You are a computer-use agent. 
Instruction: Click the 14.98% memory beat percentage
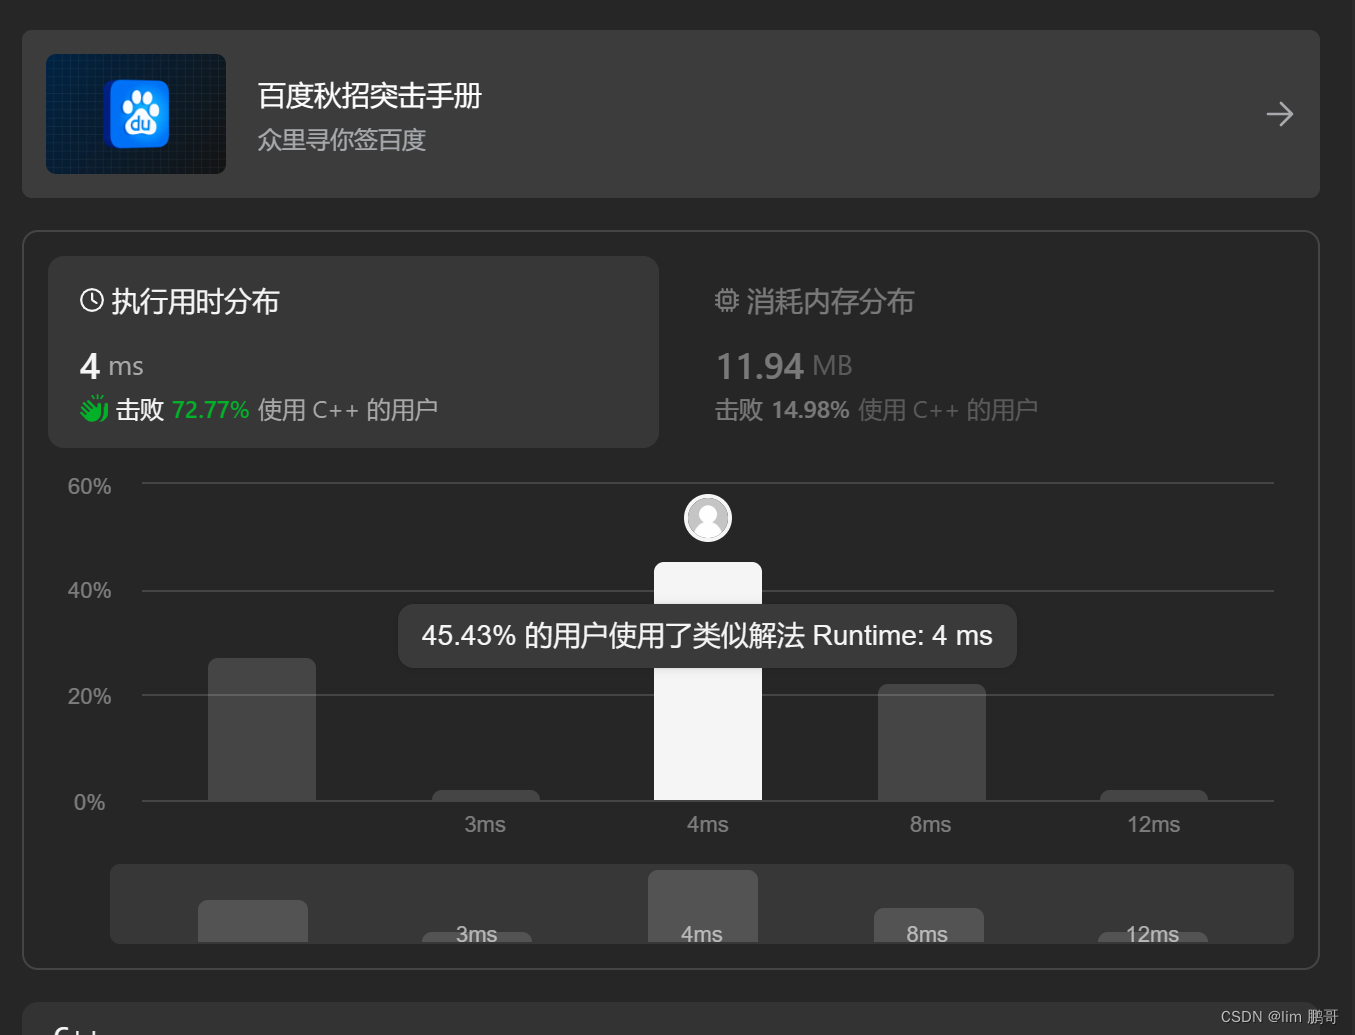pyautogui.click(x=810, y=410)
